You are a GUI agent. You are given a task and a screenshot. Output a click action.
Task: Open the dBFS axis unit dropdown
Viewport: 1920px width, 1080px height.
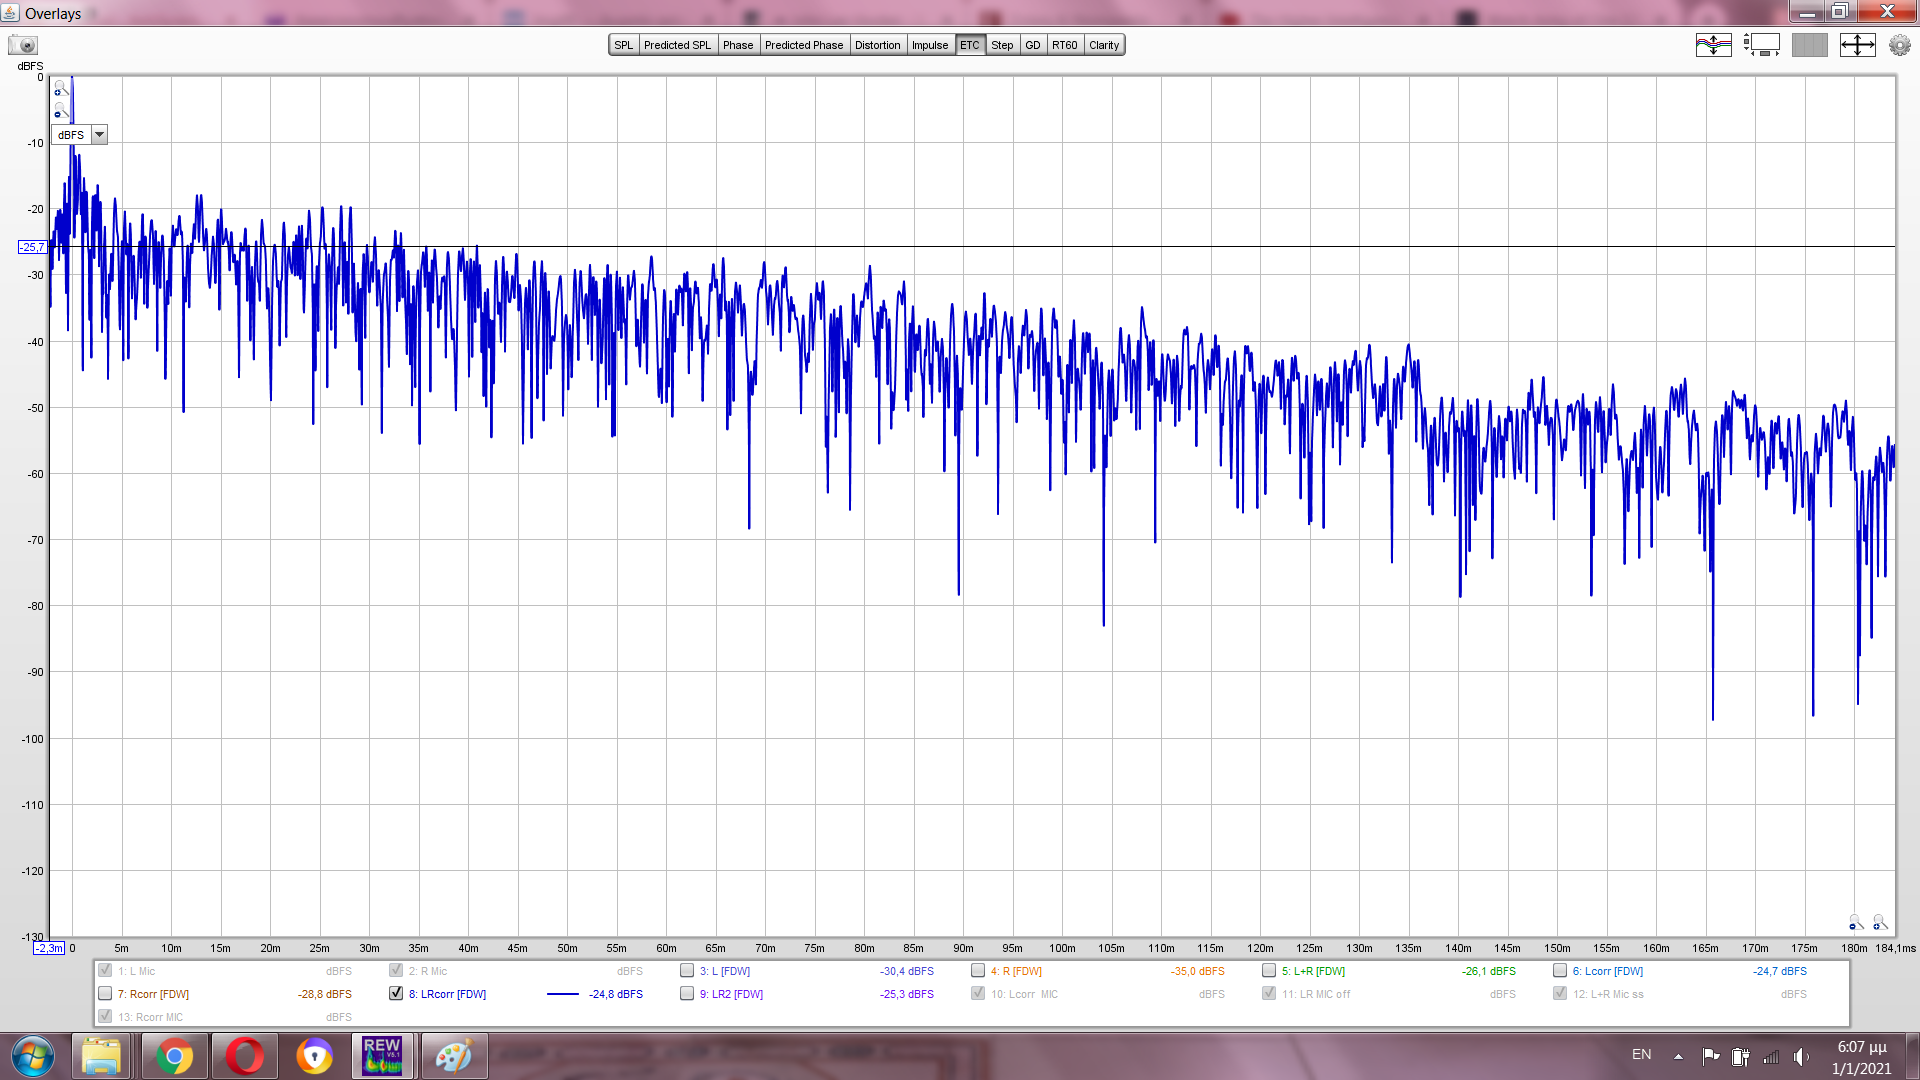point(99,135)
